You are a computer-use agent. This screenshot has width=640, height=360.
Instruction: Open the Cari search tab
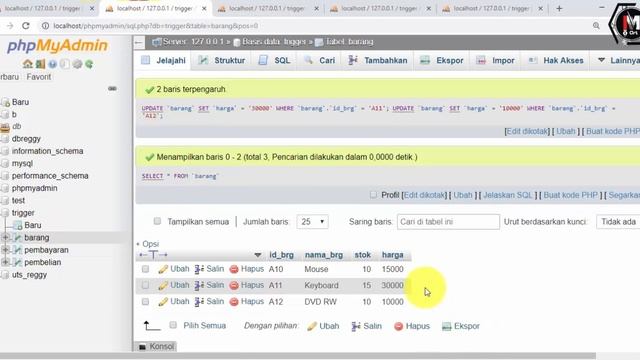320,60
